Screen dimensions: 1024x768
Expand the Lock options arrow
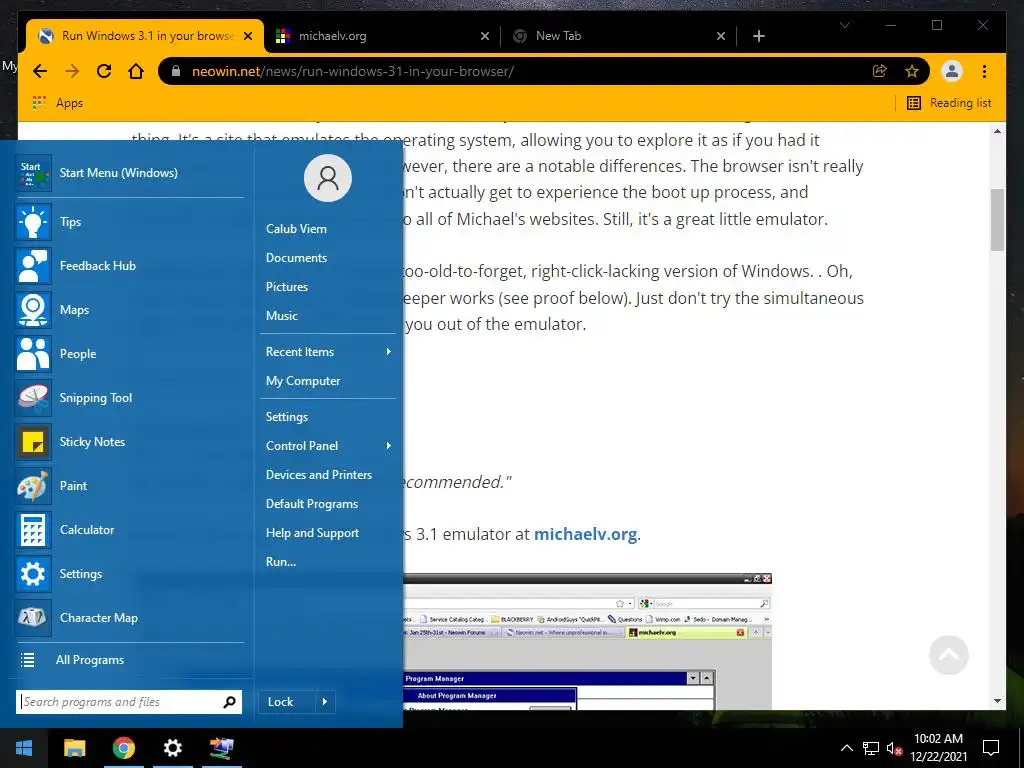tap(325, 702)
